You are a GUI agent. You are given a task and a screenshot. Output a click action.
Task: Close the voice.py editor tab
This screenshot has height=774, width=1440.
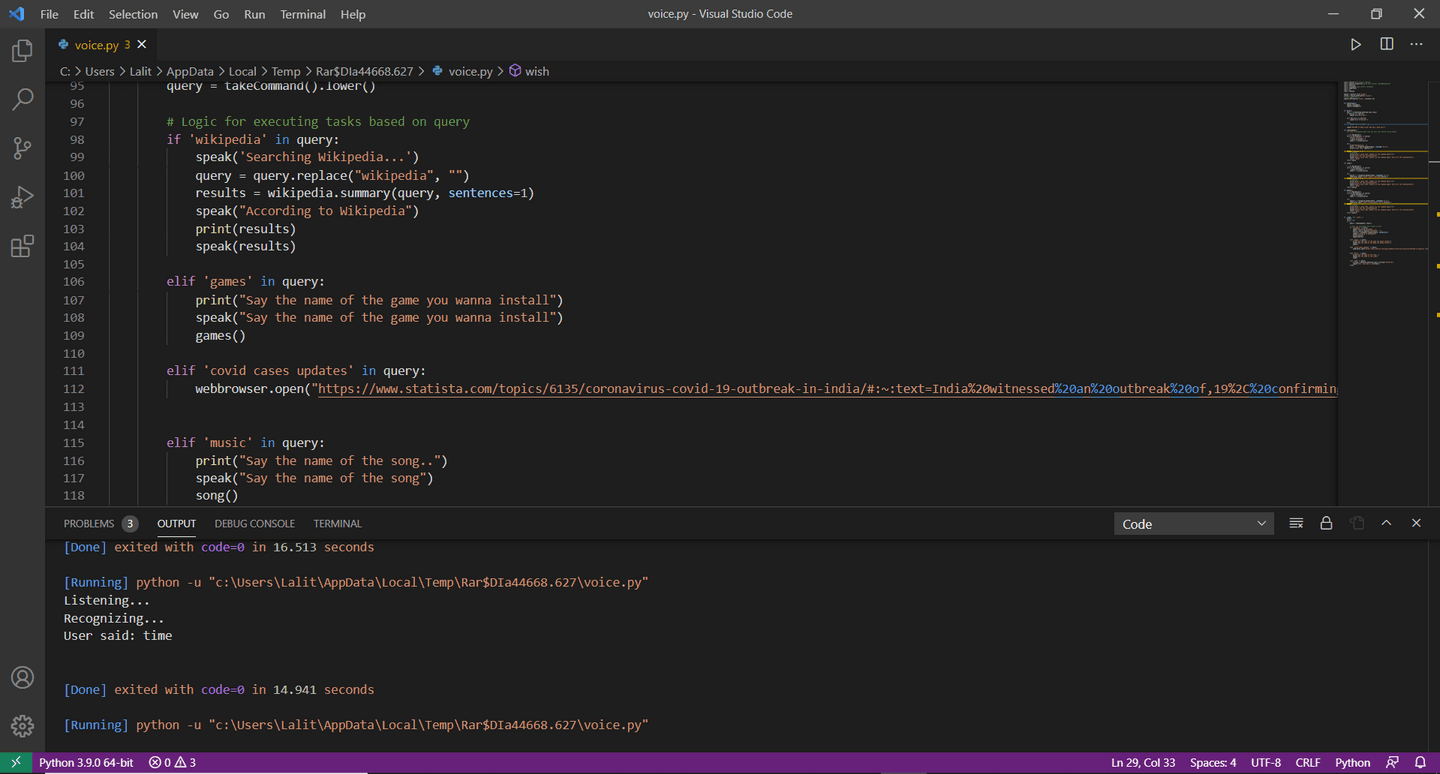[142, 44]
